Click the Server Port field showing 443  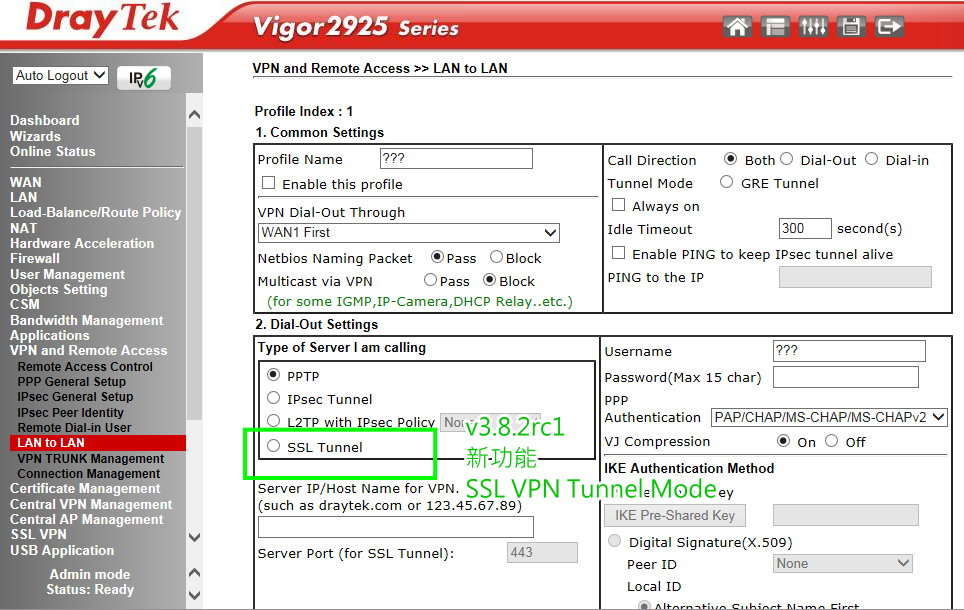coord(542,552)
